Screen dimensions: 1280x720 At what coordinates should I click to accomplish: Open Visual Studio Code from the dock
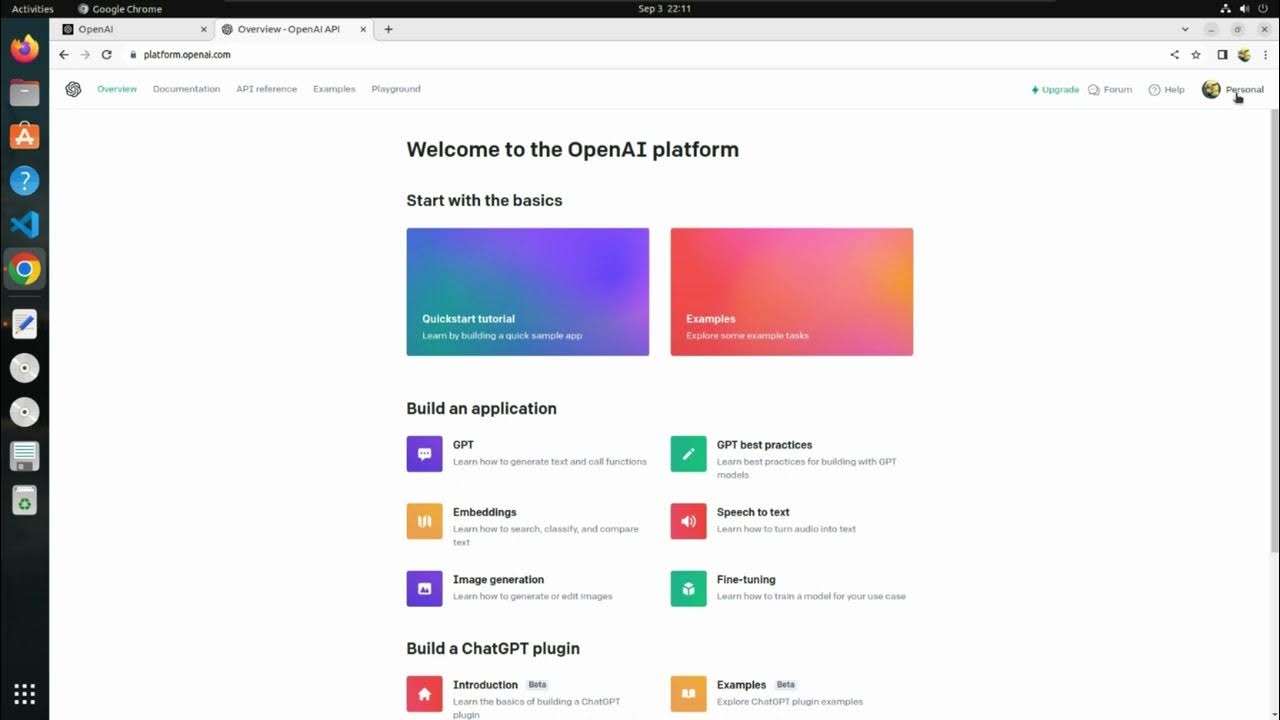[24, 225]
